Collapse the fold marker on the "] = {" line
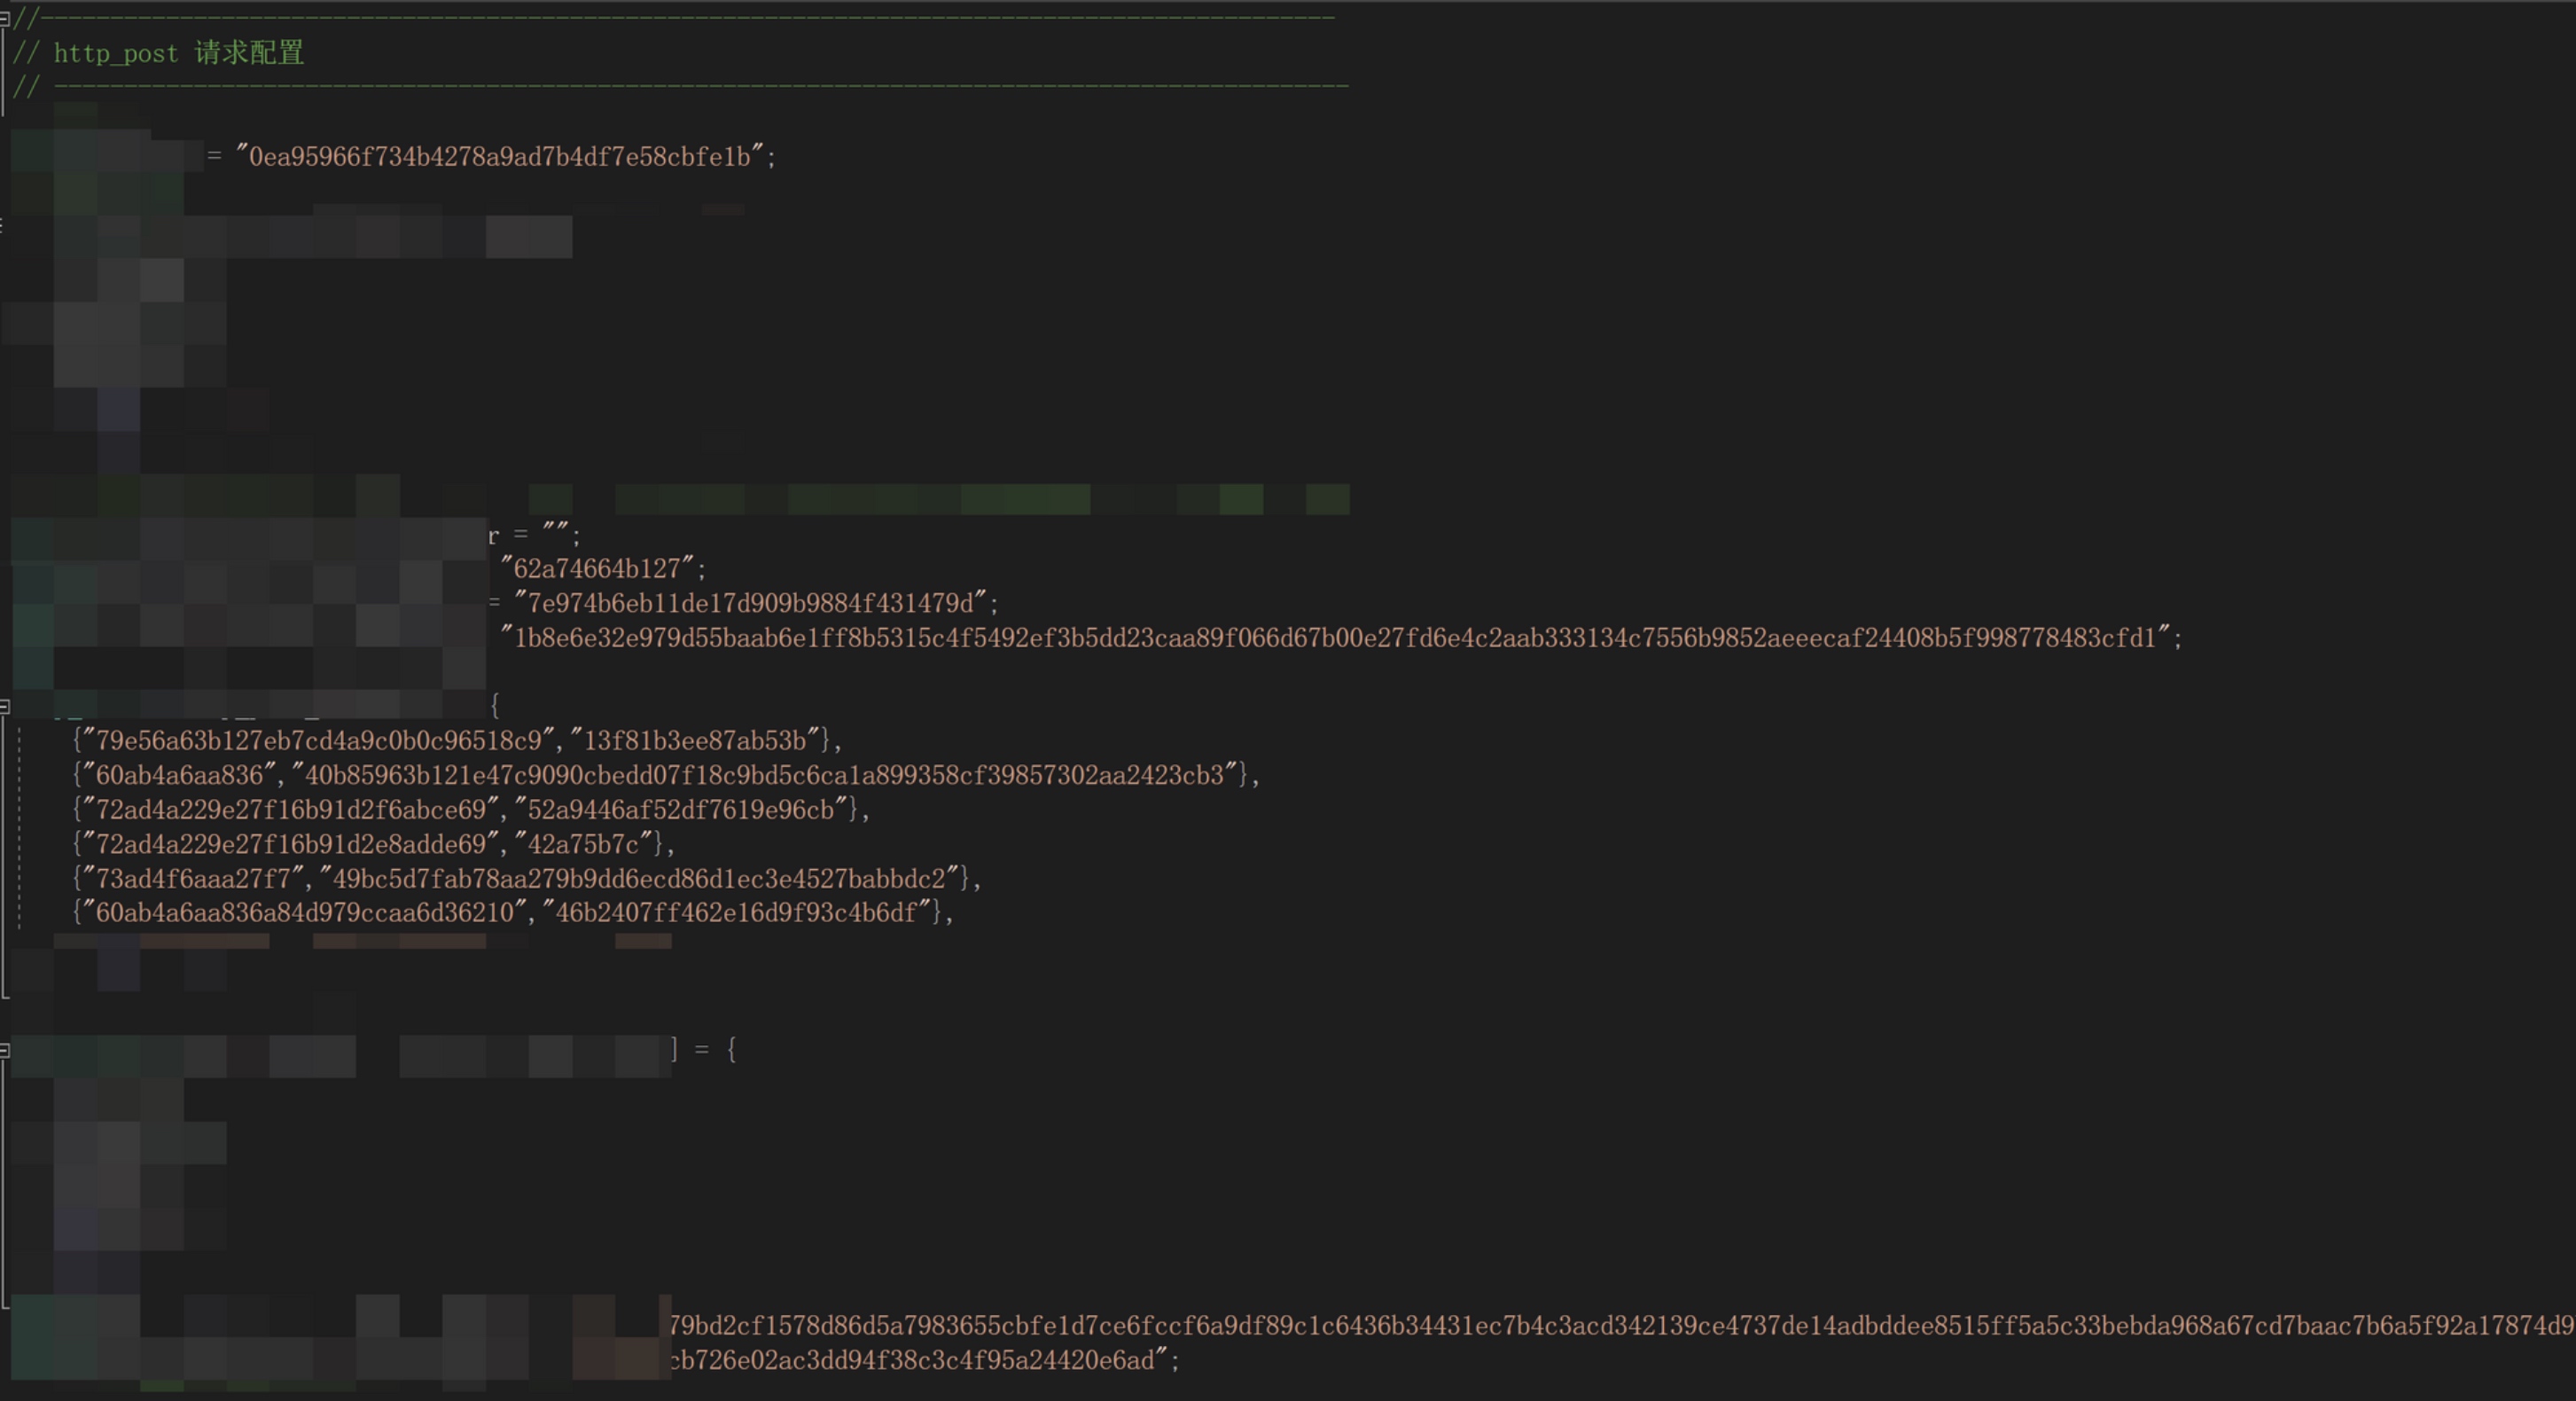2576x1401 pixels. (5, 1050)
